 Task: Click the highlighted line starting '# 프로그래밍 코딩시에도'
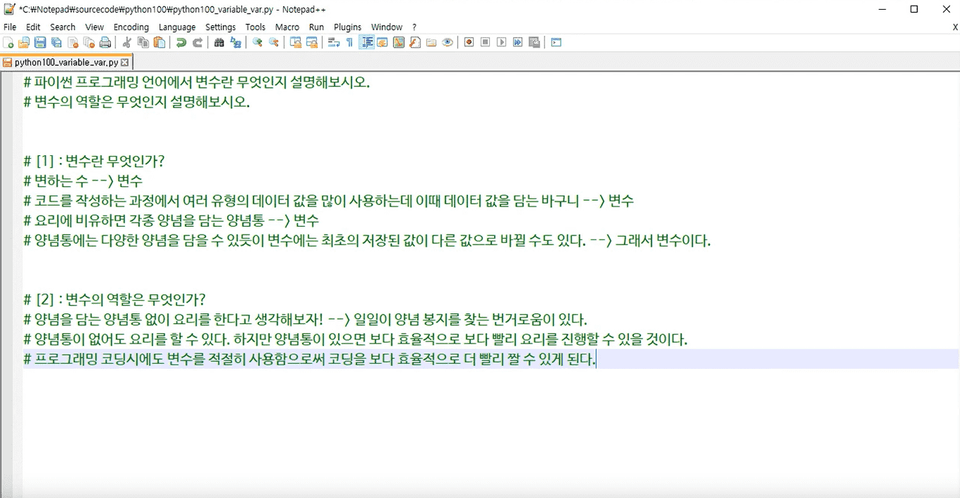pos(490,359)
